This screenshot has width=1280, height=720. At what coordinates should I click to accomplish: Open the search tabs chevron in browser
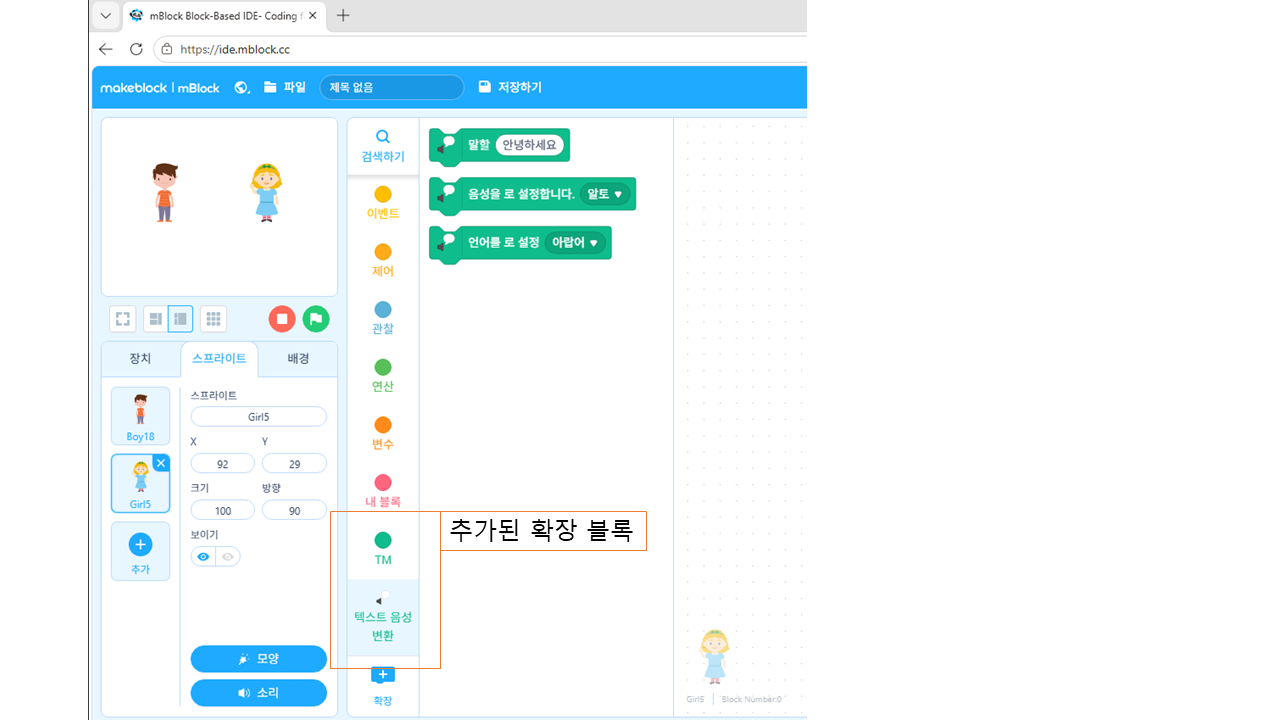coord(105,16)
